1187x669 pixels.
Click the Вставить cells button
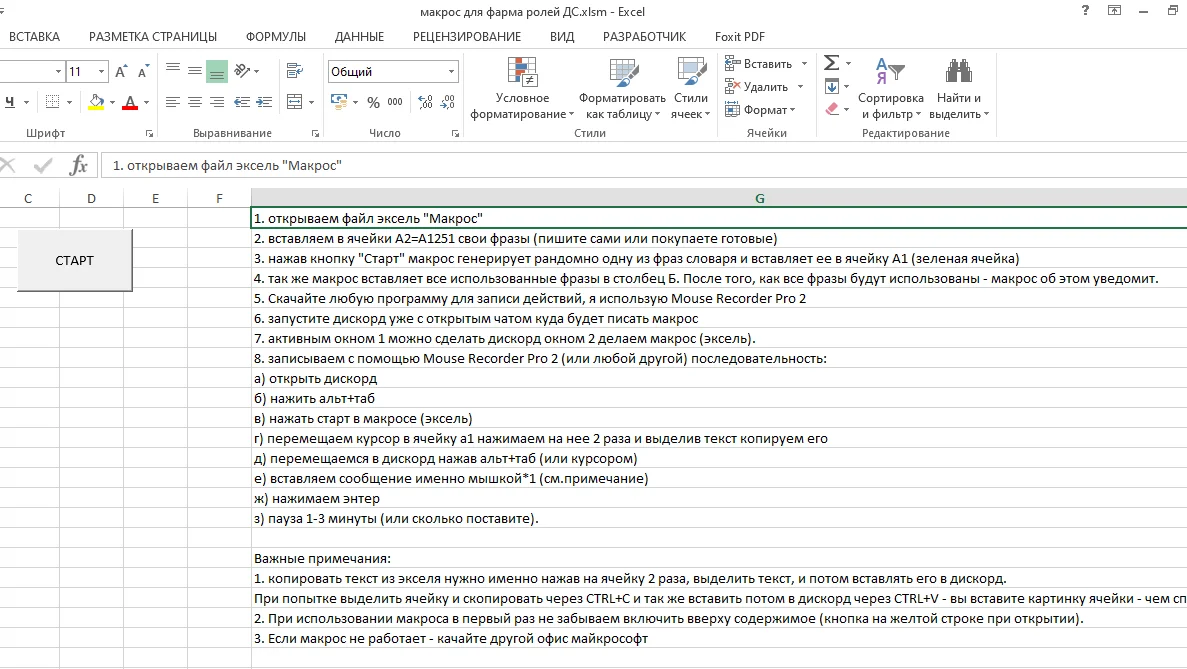759,64
